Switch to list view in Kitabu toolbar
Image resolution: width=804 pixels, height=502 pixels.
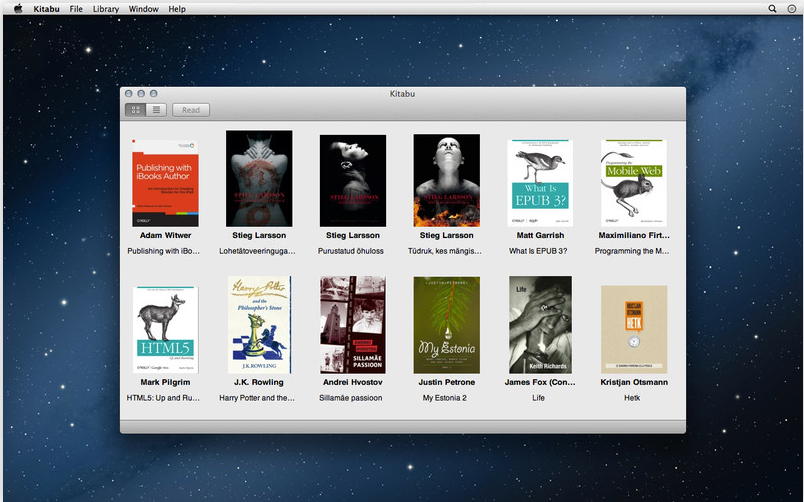pos(156,110)
